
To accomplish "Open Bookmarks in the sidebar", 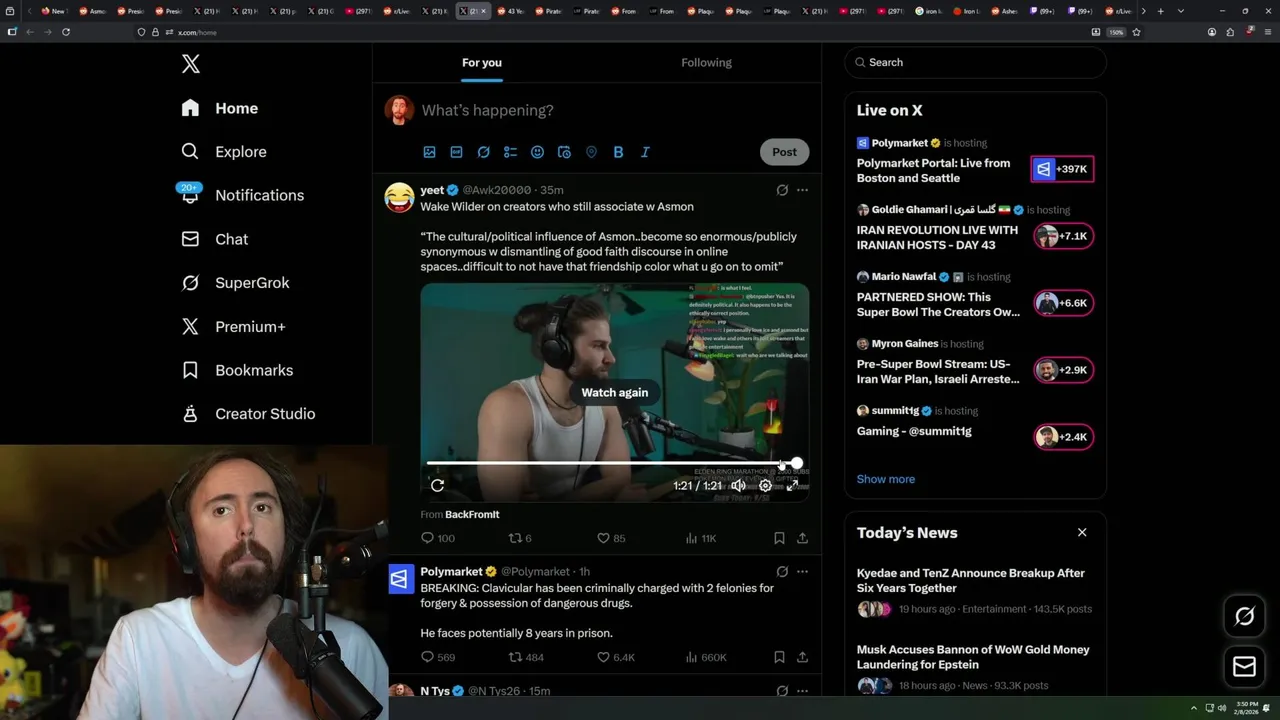I will [x=237, y=370].
